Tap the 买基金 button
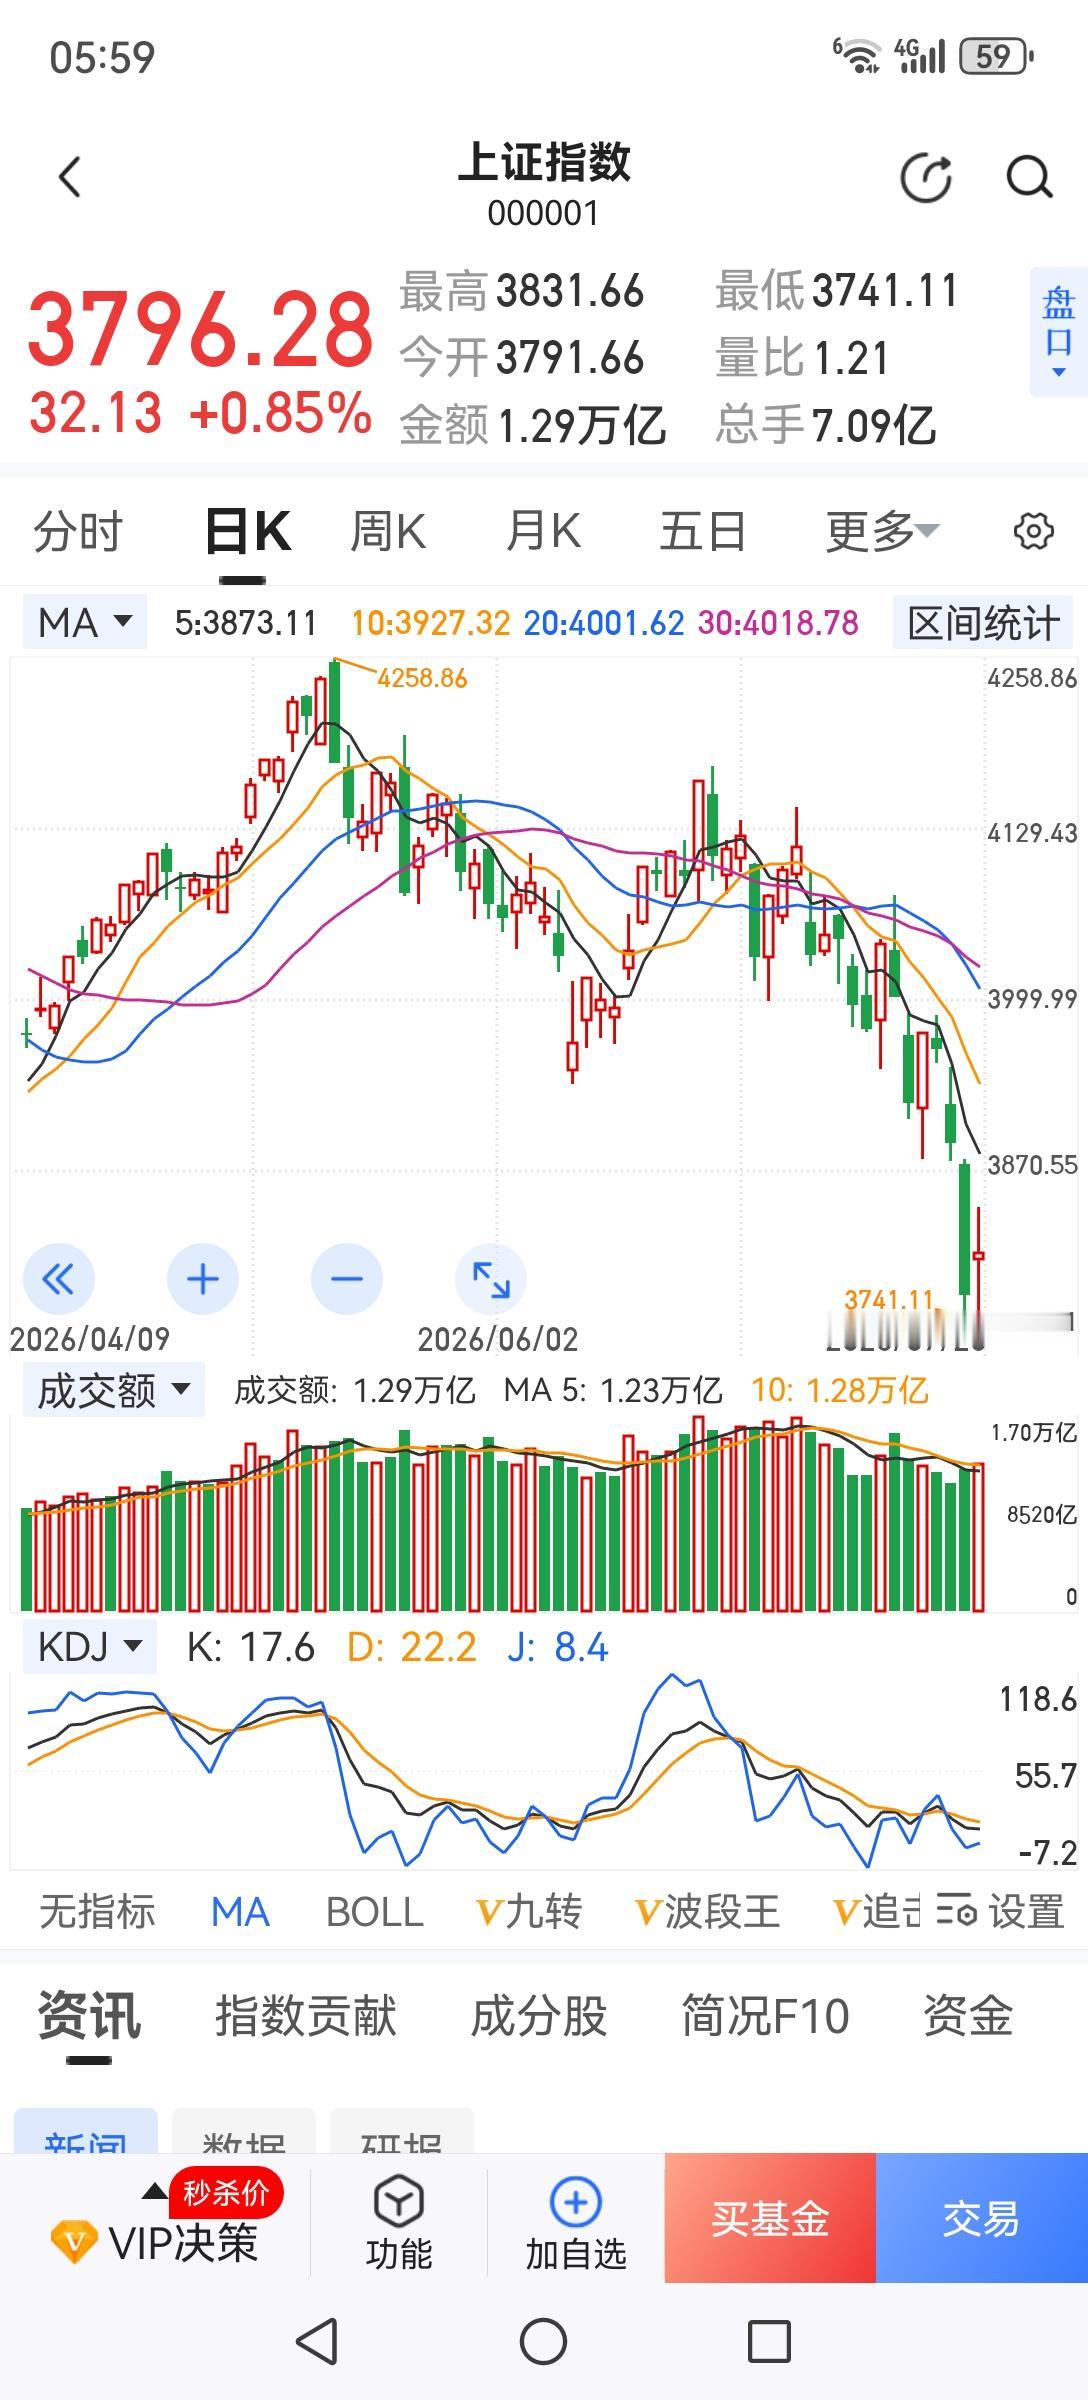Image resolution: width=1088 pixels, height=2400 pixels. click(x=770, y=2218)
